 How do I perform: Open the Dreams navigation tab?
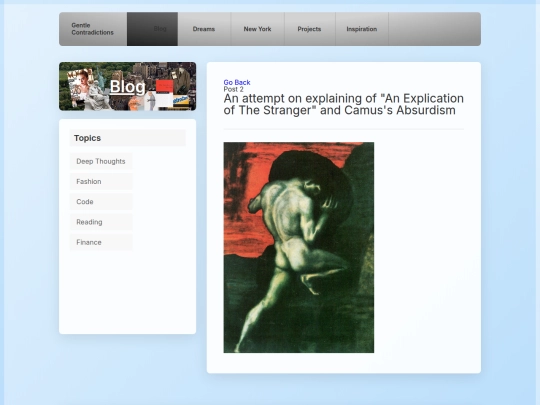204,29
